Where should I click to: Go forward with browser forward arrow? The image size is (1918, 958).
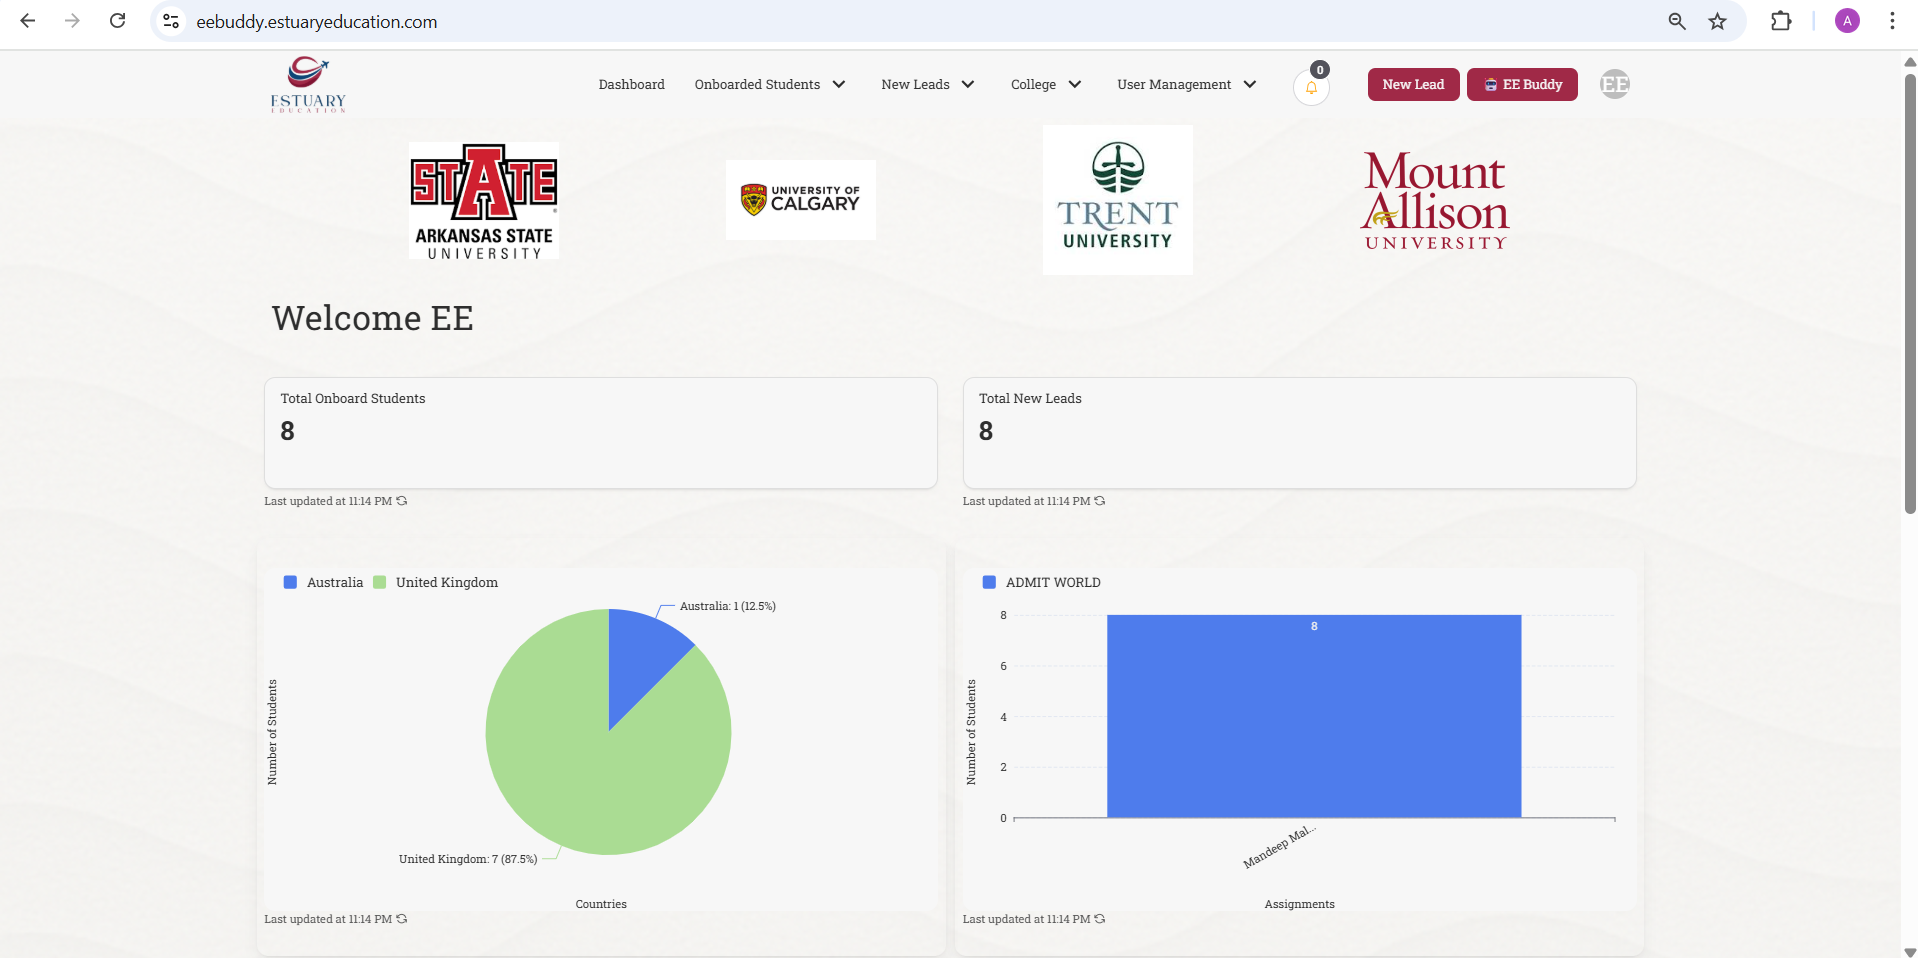click(72, 21)
